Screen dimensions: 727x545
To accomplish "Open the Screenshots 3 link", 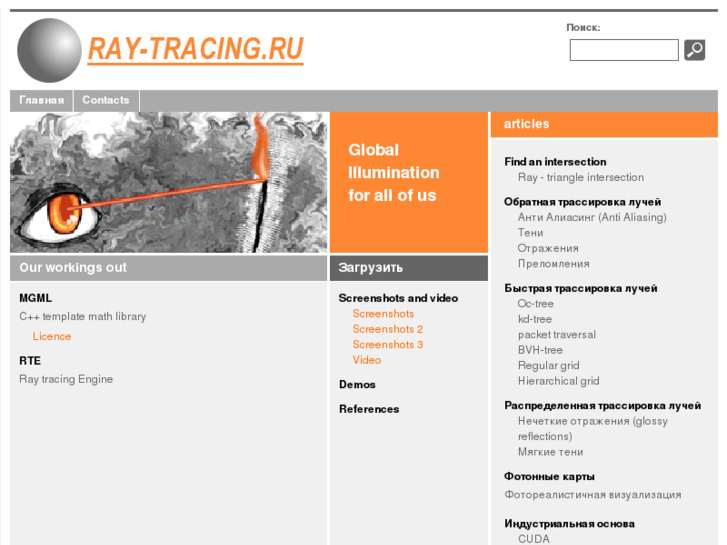I will [388, 344].
